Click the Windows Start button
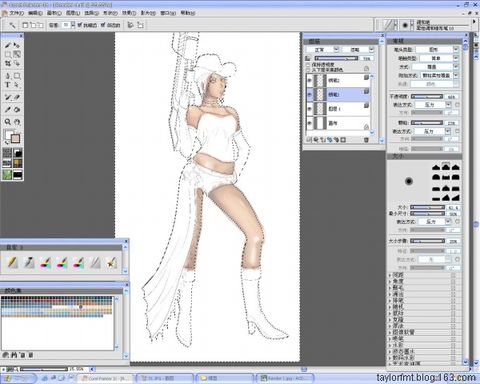The image size is (480, 384). coord(18,378)
